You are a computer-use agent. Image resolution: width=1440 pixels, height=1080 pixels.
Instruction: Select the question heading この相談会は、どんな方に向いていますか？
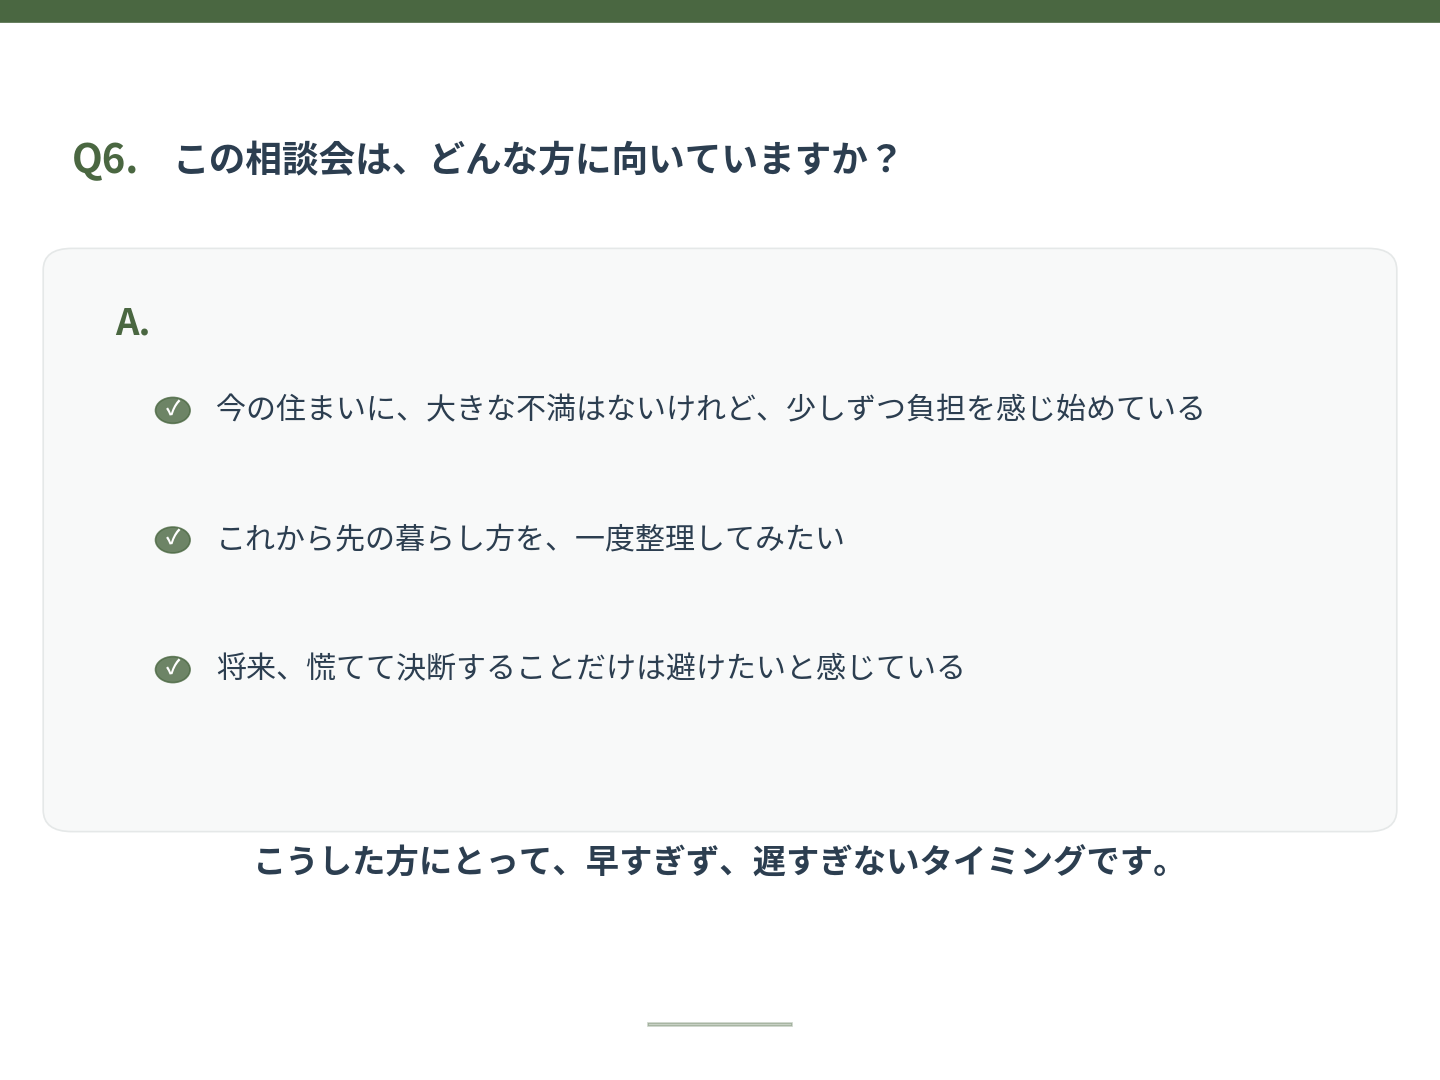[x=538, y=158]
